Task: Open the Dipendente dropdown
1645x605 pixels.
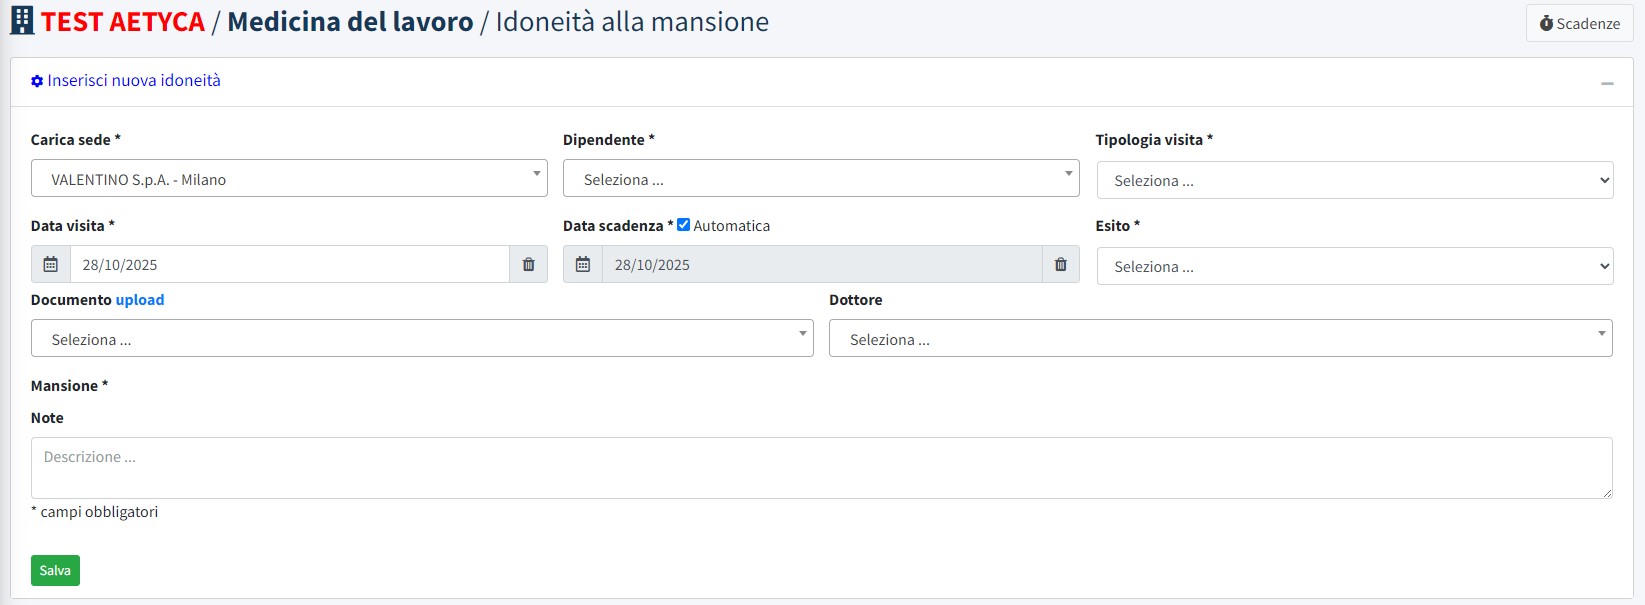Action: coord(821,179)
